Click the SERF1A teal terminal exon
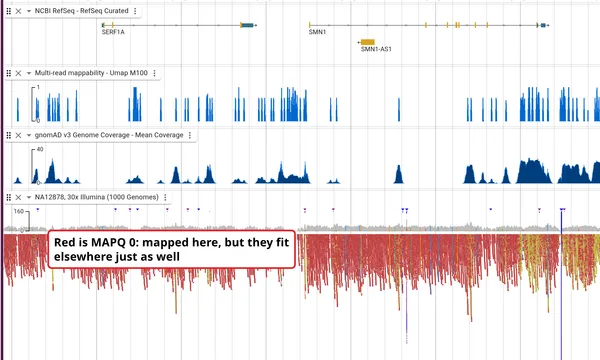The height and width of the screenshot is (360, 600). click(248, 25)
